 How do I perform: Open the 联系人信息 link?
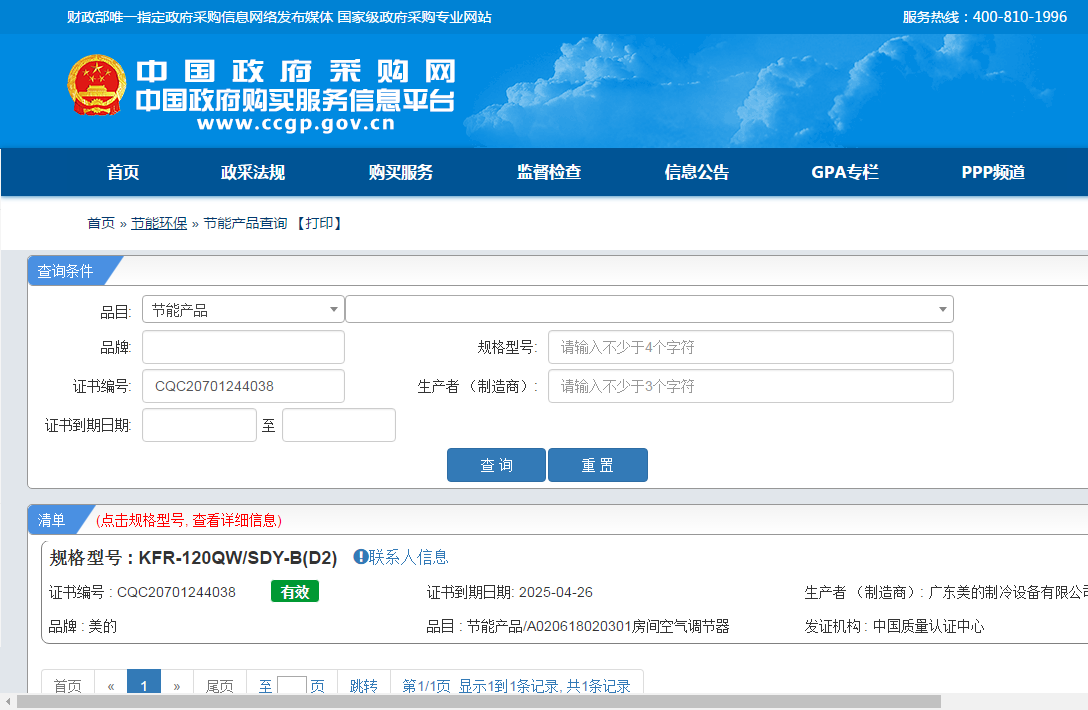pos(408,557)
